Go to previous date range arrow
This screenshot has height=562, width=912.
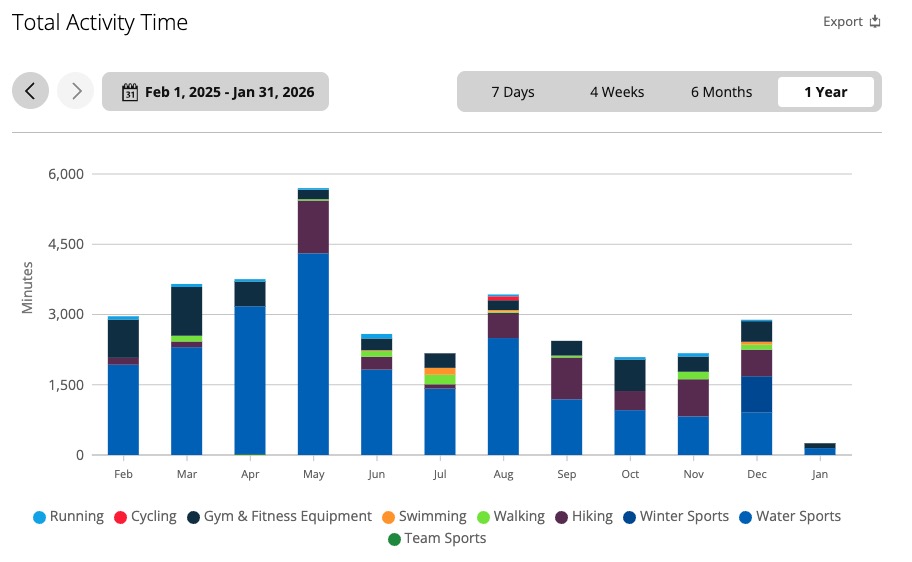tap(30, 91)
